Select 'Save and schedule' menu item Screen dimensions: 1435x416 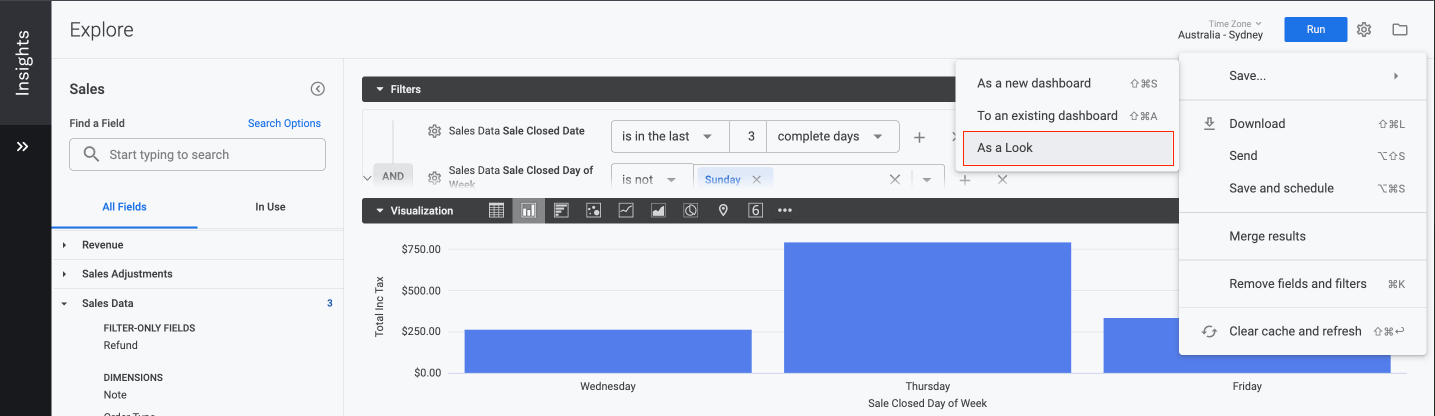click(1303, 188)
